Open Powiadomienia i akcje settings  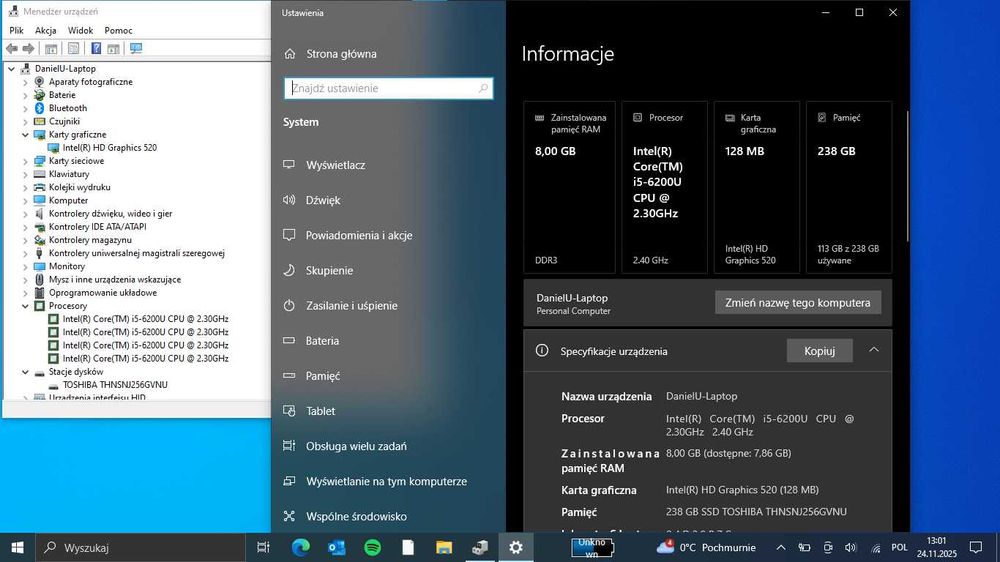359,235
